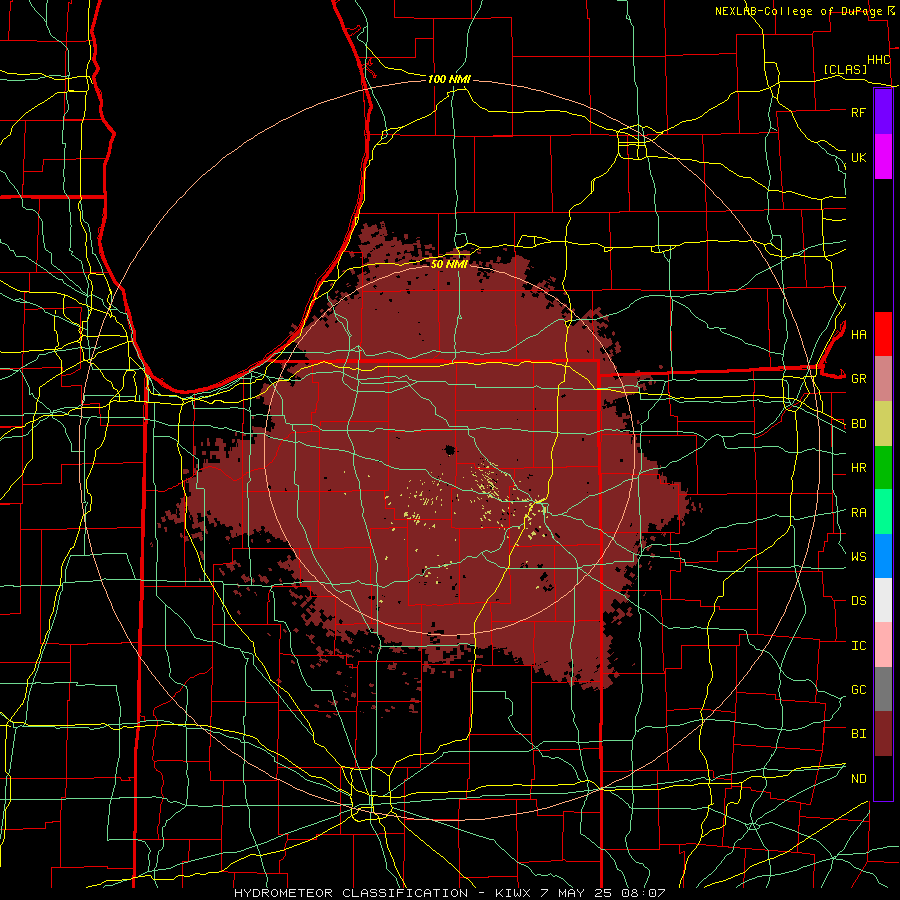The image size is (900, 900).
Task: Click the BI legend label
Action: tap(858, 734)
